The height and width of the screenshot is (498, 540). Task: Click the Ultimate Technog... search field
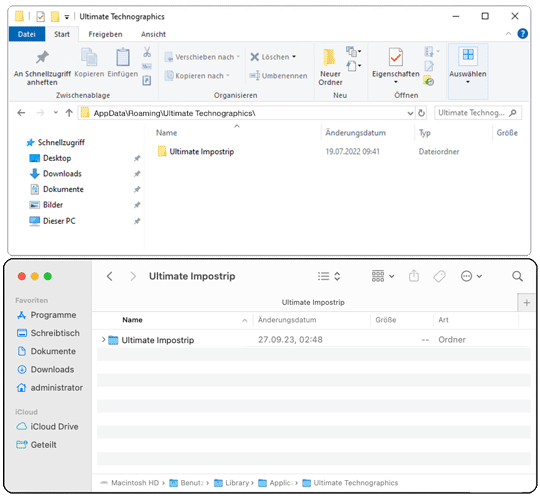click(477, 113)
